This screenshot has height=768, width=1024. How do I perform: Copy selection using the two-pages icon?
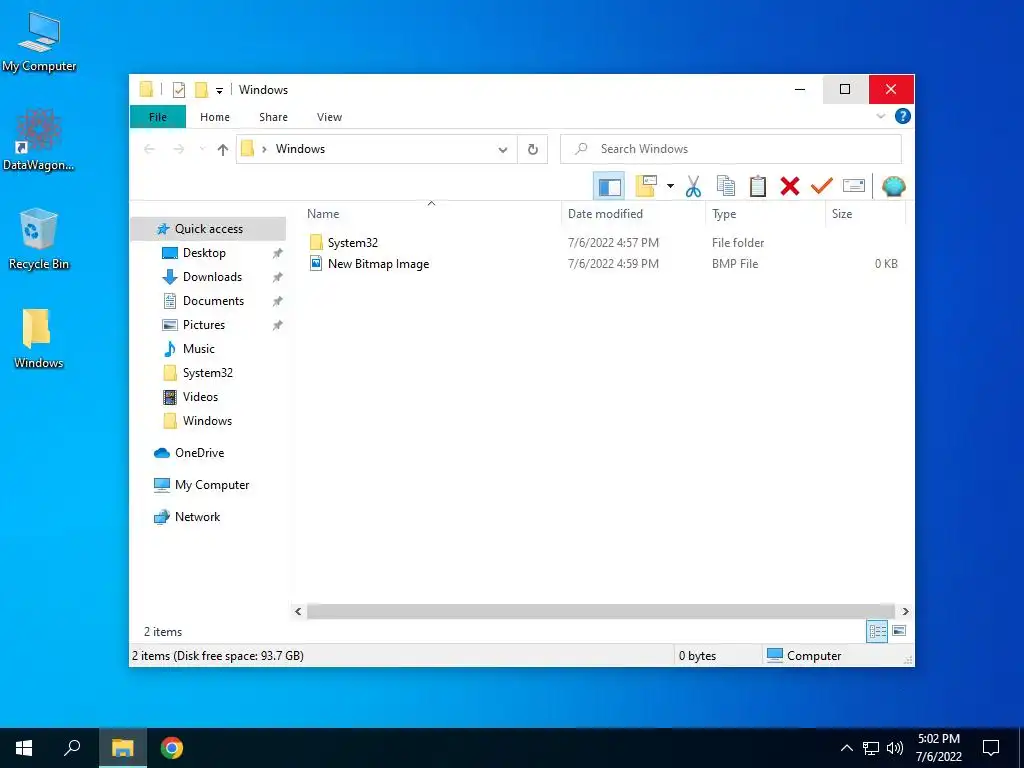click(726, 187)
